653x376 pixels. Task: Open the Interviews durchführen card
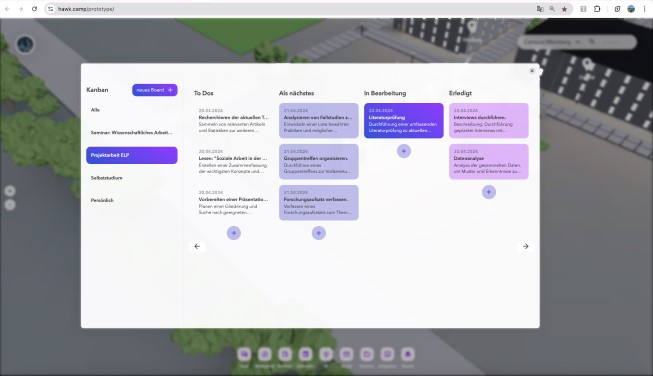click(489, 121)
